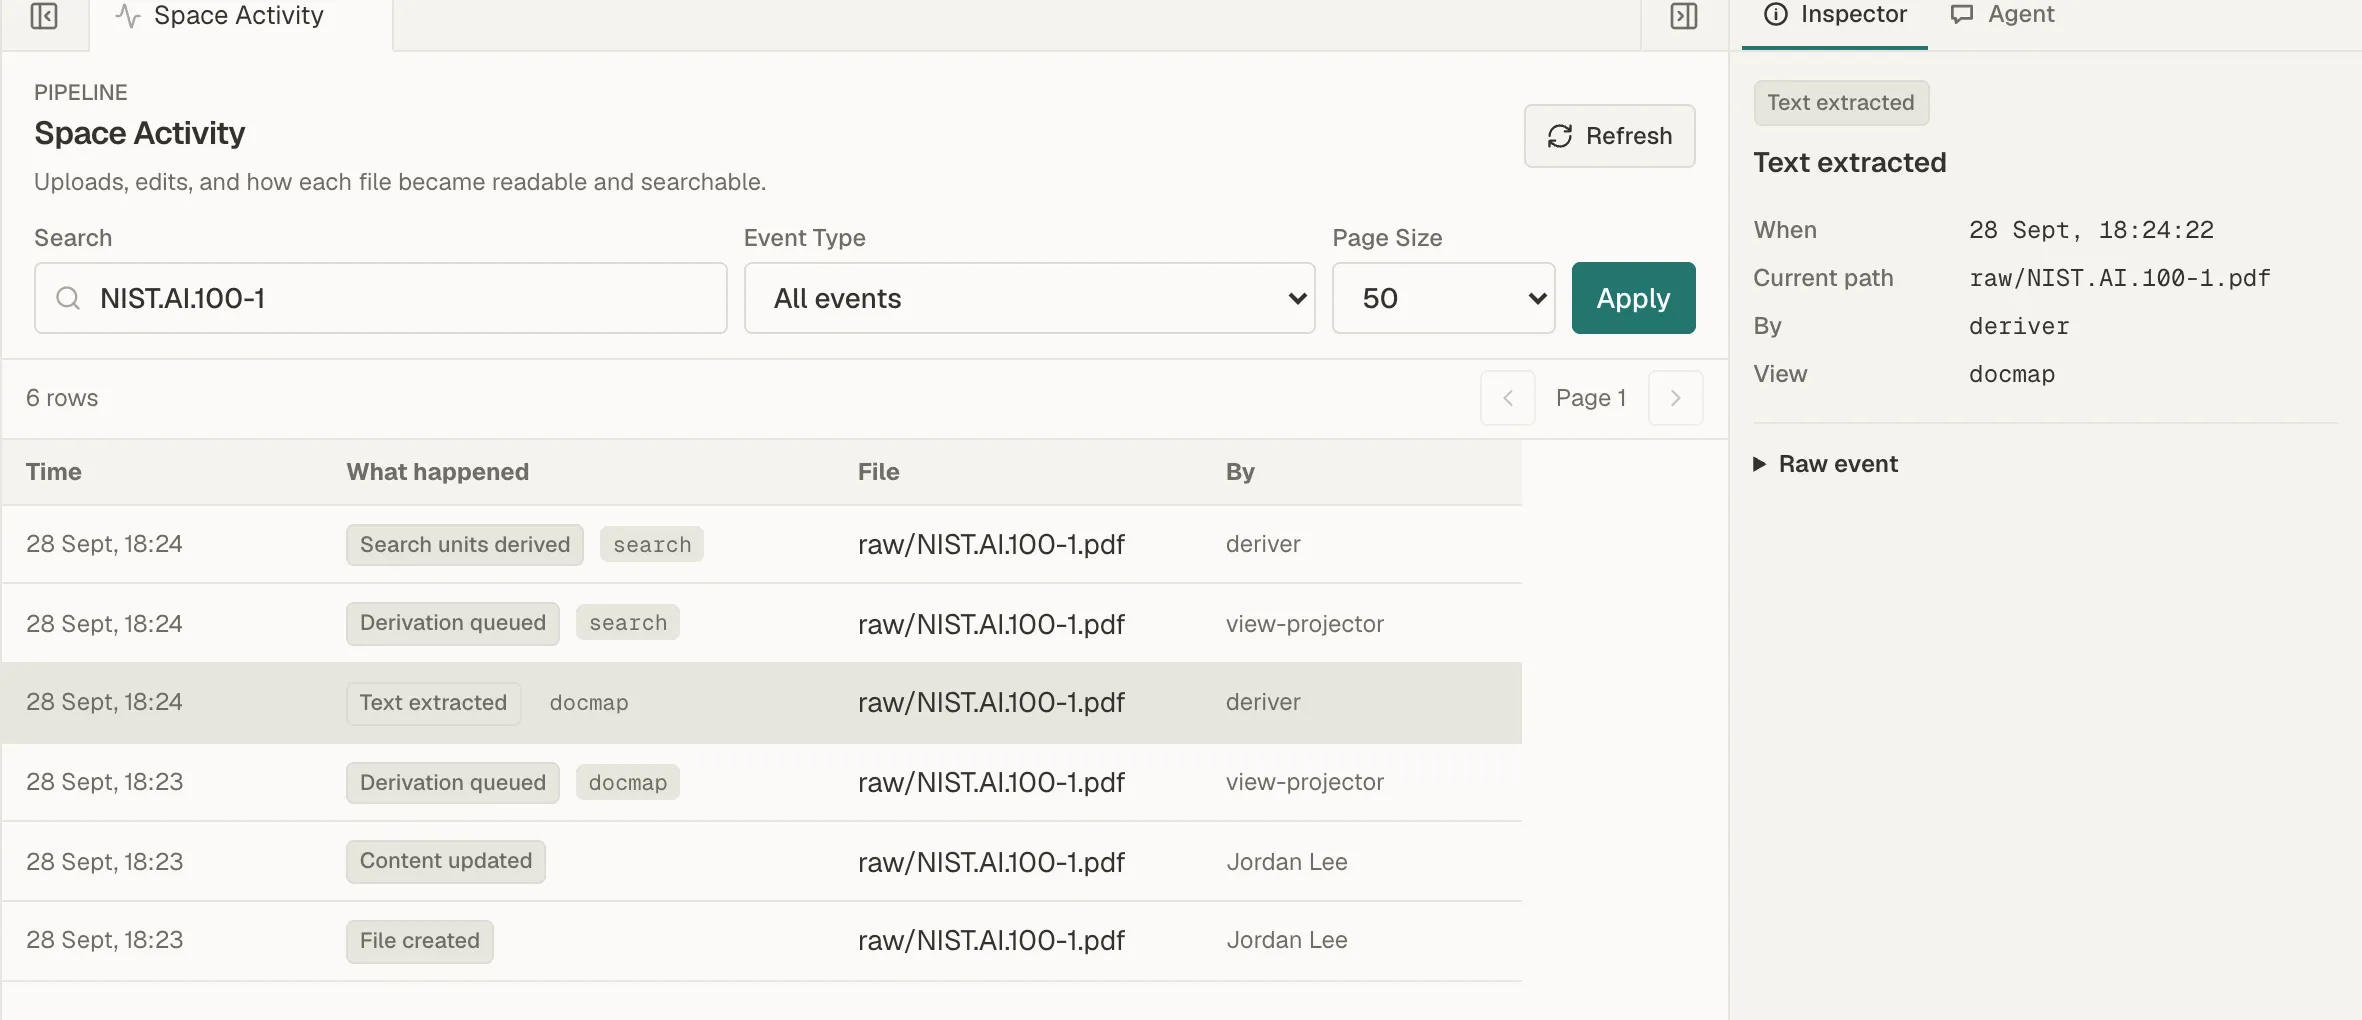This screenshot has width=2362, height=1020.
Task: Toggle the right inspector panel icon
Action: (x=1684, y=16)
